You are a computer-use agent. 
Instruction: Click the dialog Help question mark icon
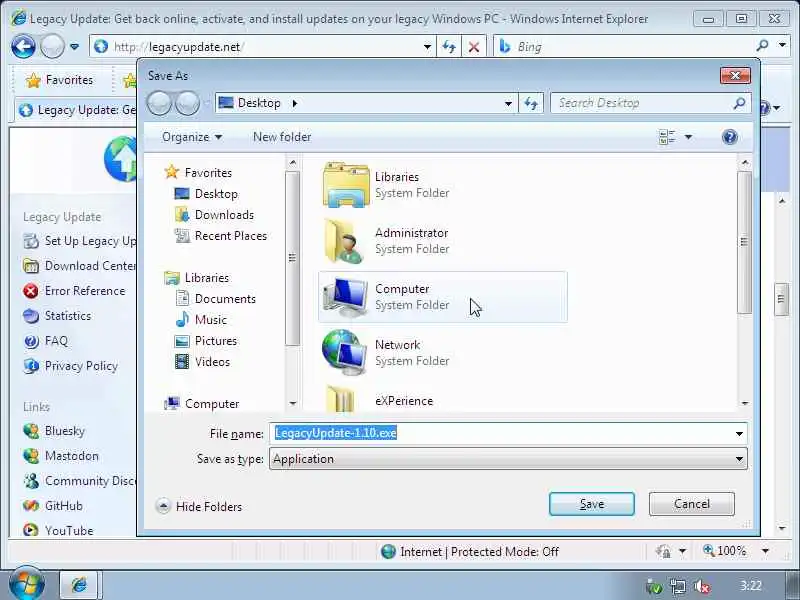click(x=730, y=137)
